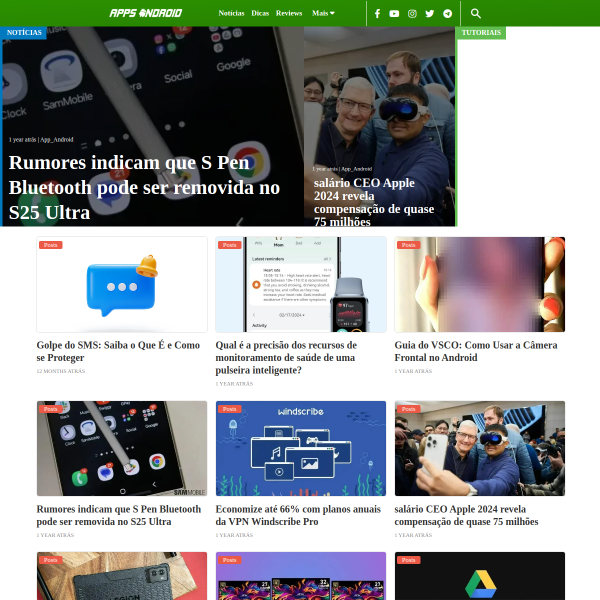Click '12 MONTHS ATRÁS' under Golpe do SMS
600x600 pixels.
click(x=61, y=371)
